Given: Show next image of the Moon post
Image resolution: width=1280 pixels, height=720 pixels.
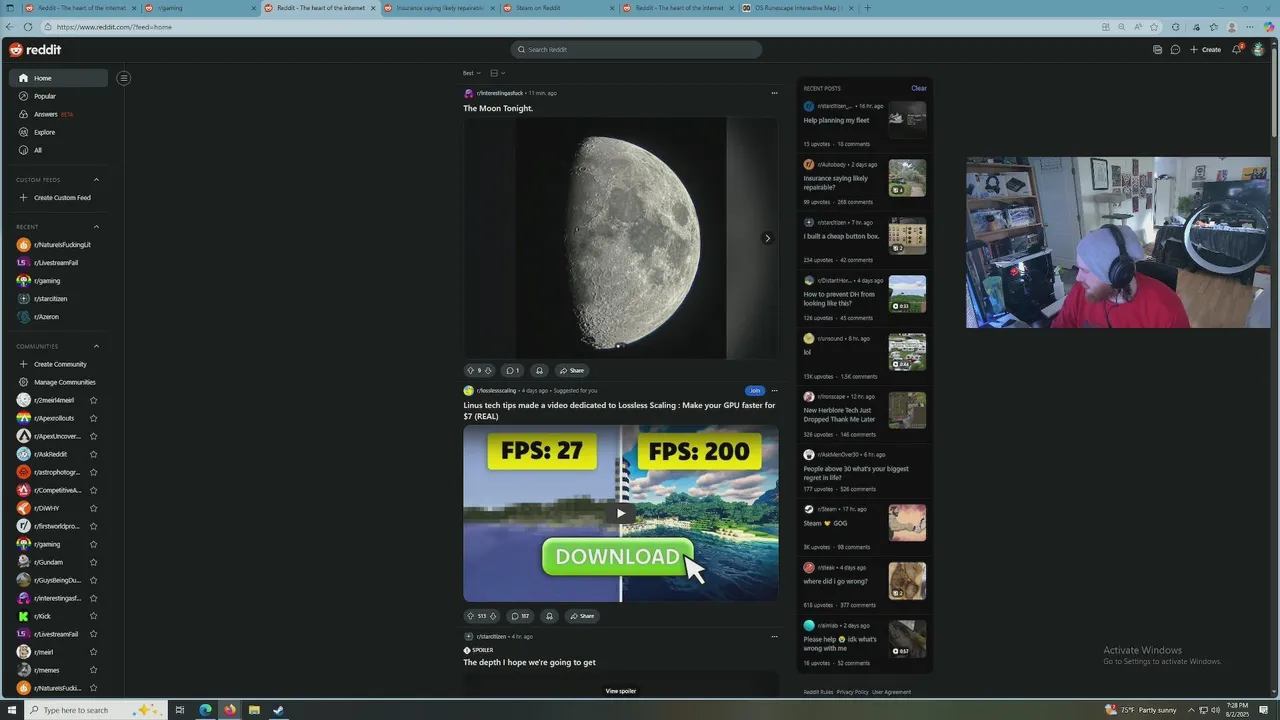Looking at the screenshot, I should click(x=767, y=238).
